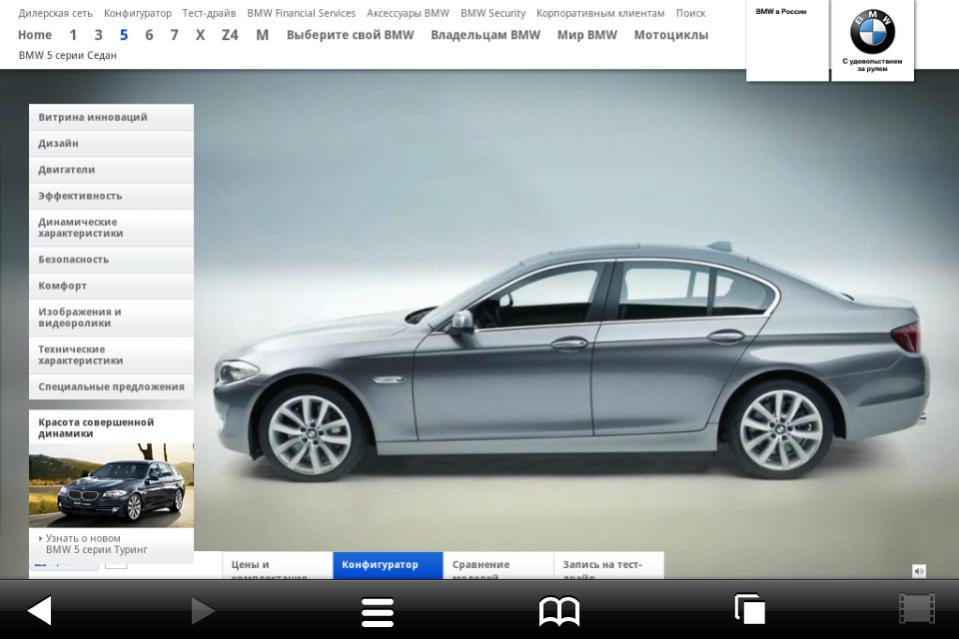Viewport: 959px width, 639px height.
Task: Follow Узнать о новом BMW 5 серии Туринг
Action: click(x=96, y=544)
